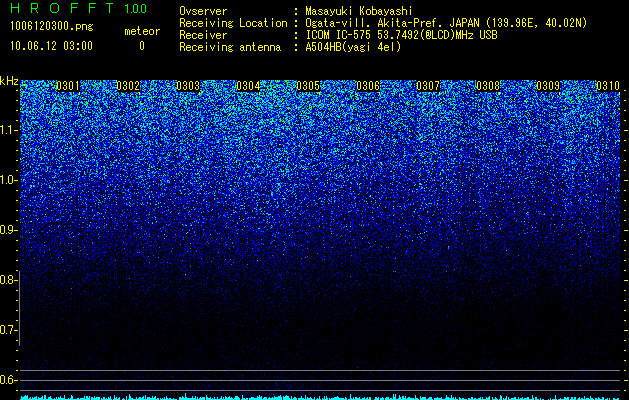
Task: Click the HROFFT 1.0.0 title text
Action: point(78,8)
